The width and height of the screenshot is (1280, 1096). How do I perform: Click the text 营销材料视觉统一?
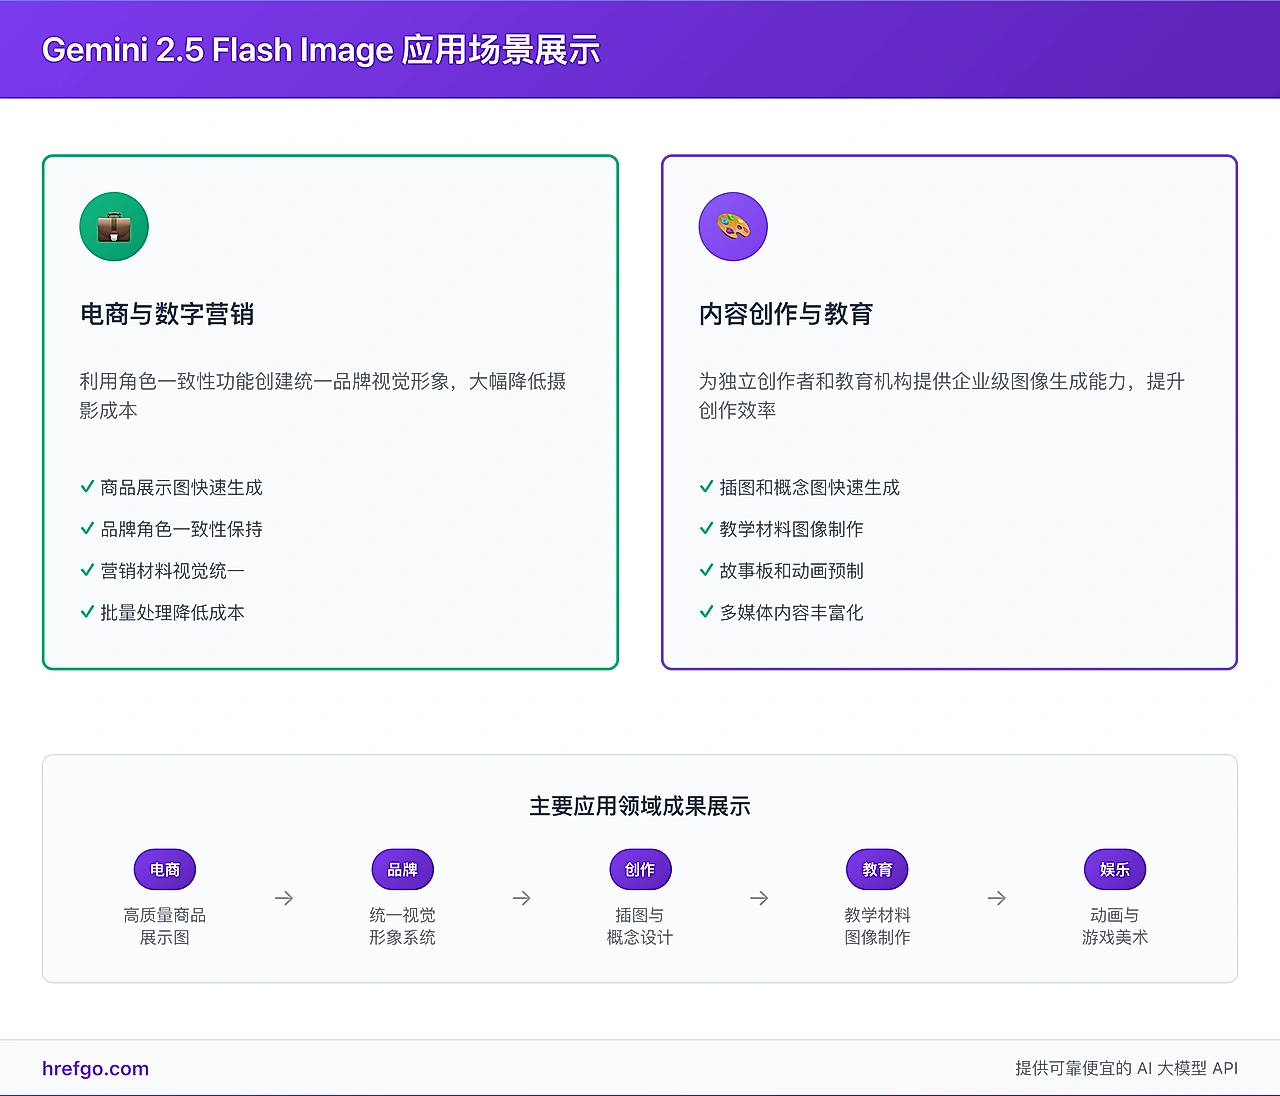pyautogui.click(x=172, y=571)
